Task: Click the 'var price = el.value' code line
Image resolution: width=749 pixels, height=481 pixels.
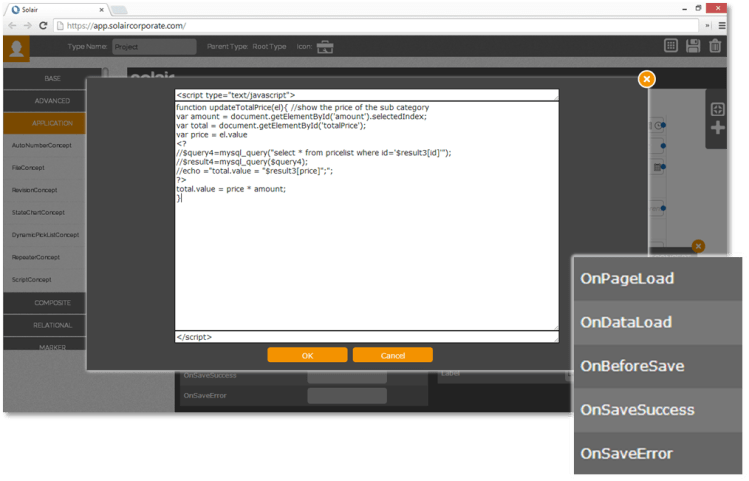Action: 212,135
